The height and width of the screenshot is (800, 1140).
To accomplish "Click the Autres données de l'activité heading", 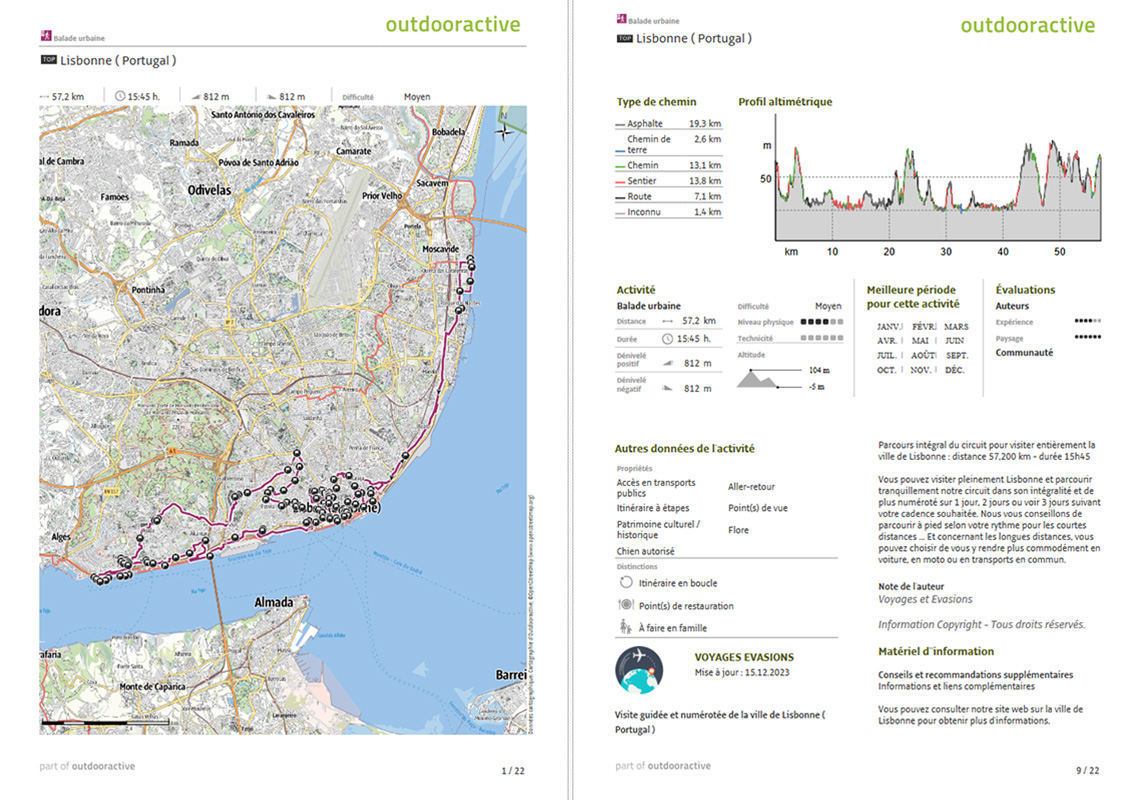I will pyautogui.click(x=685, y=449).
